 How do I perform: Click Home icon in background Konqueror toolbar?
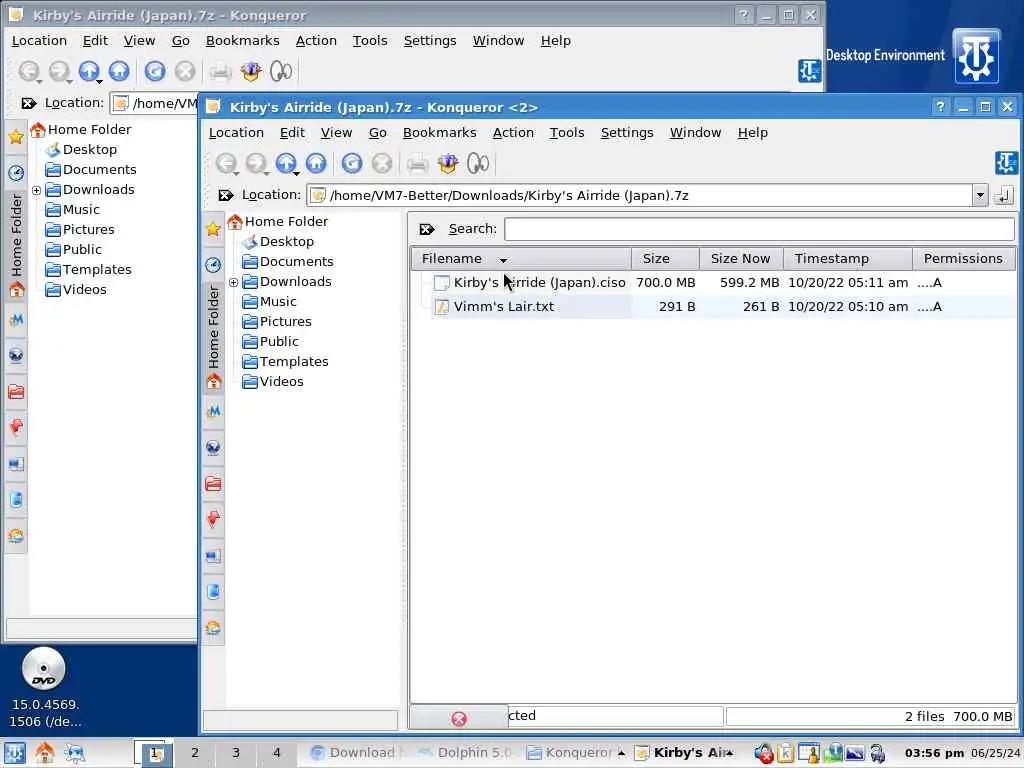[119, 71]
